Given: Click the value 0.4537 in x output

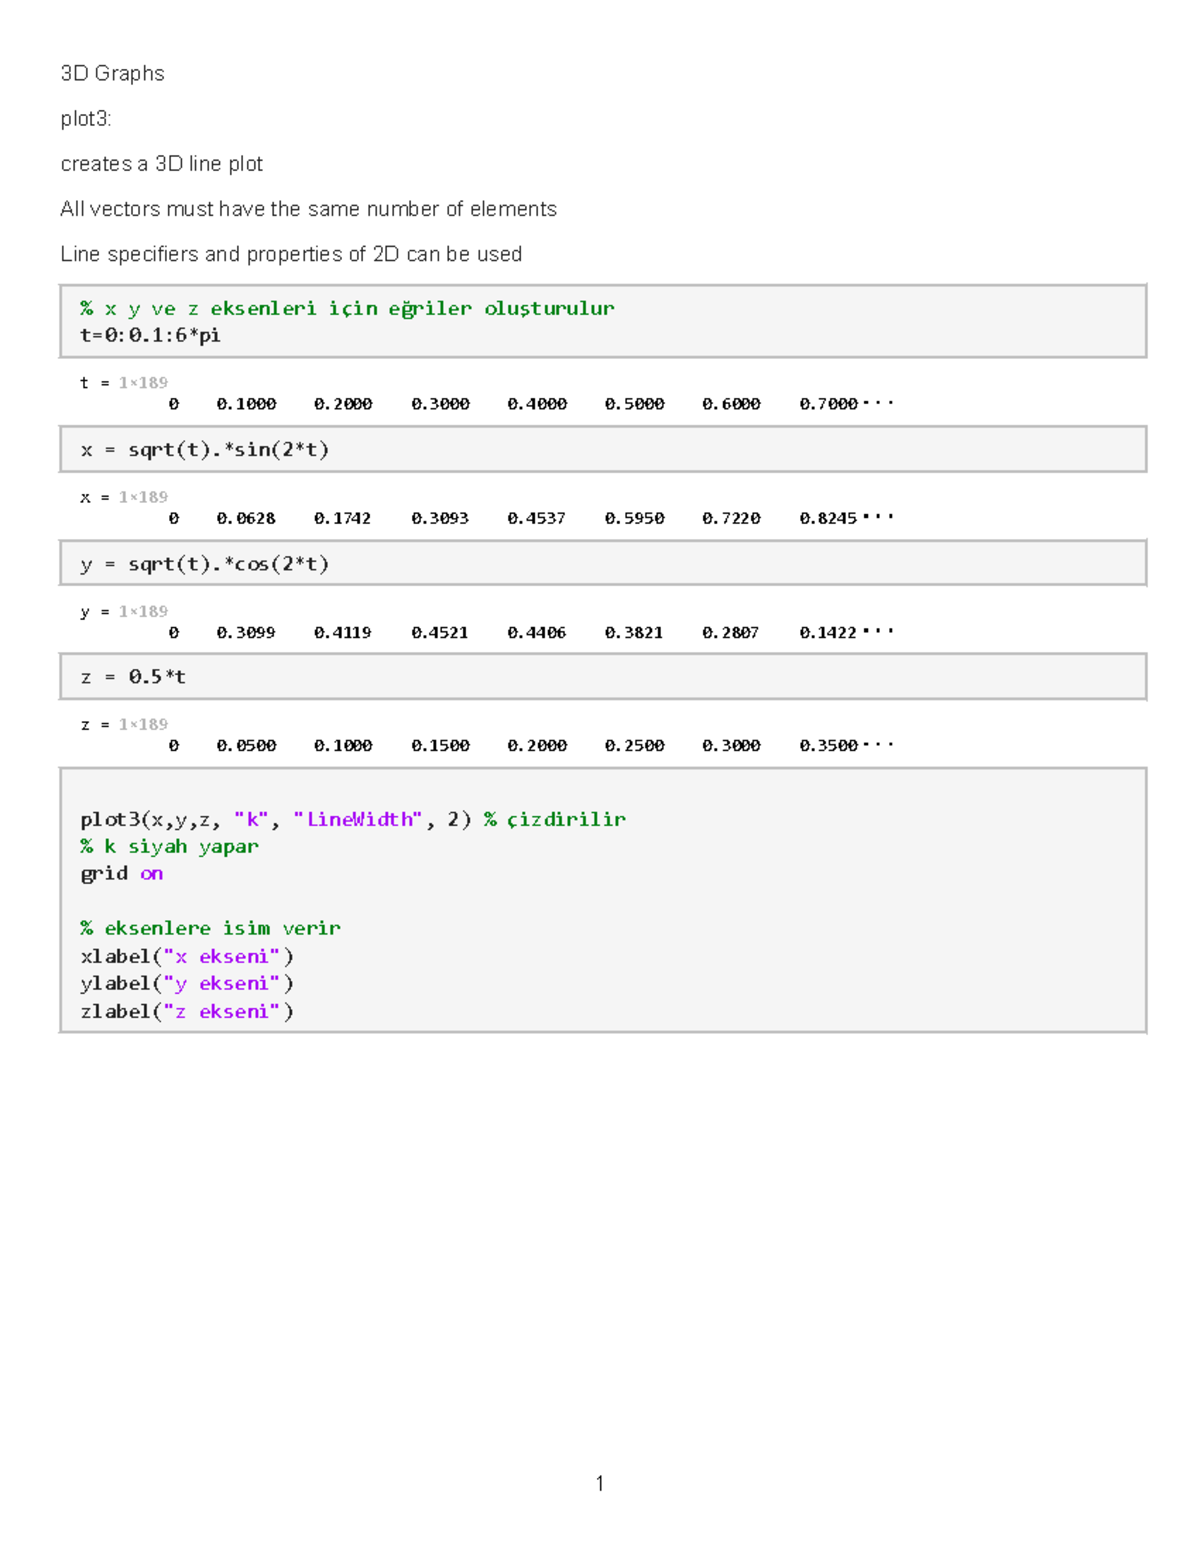Looking at the screenshot, I should [536, 518].
